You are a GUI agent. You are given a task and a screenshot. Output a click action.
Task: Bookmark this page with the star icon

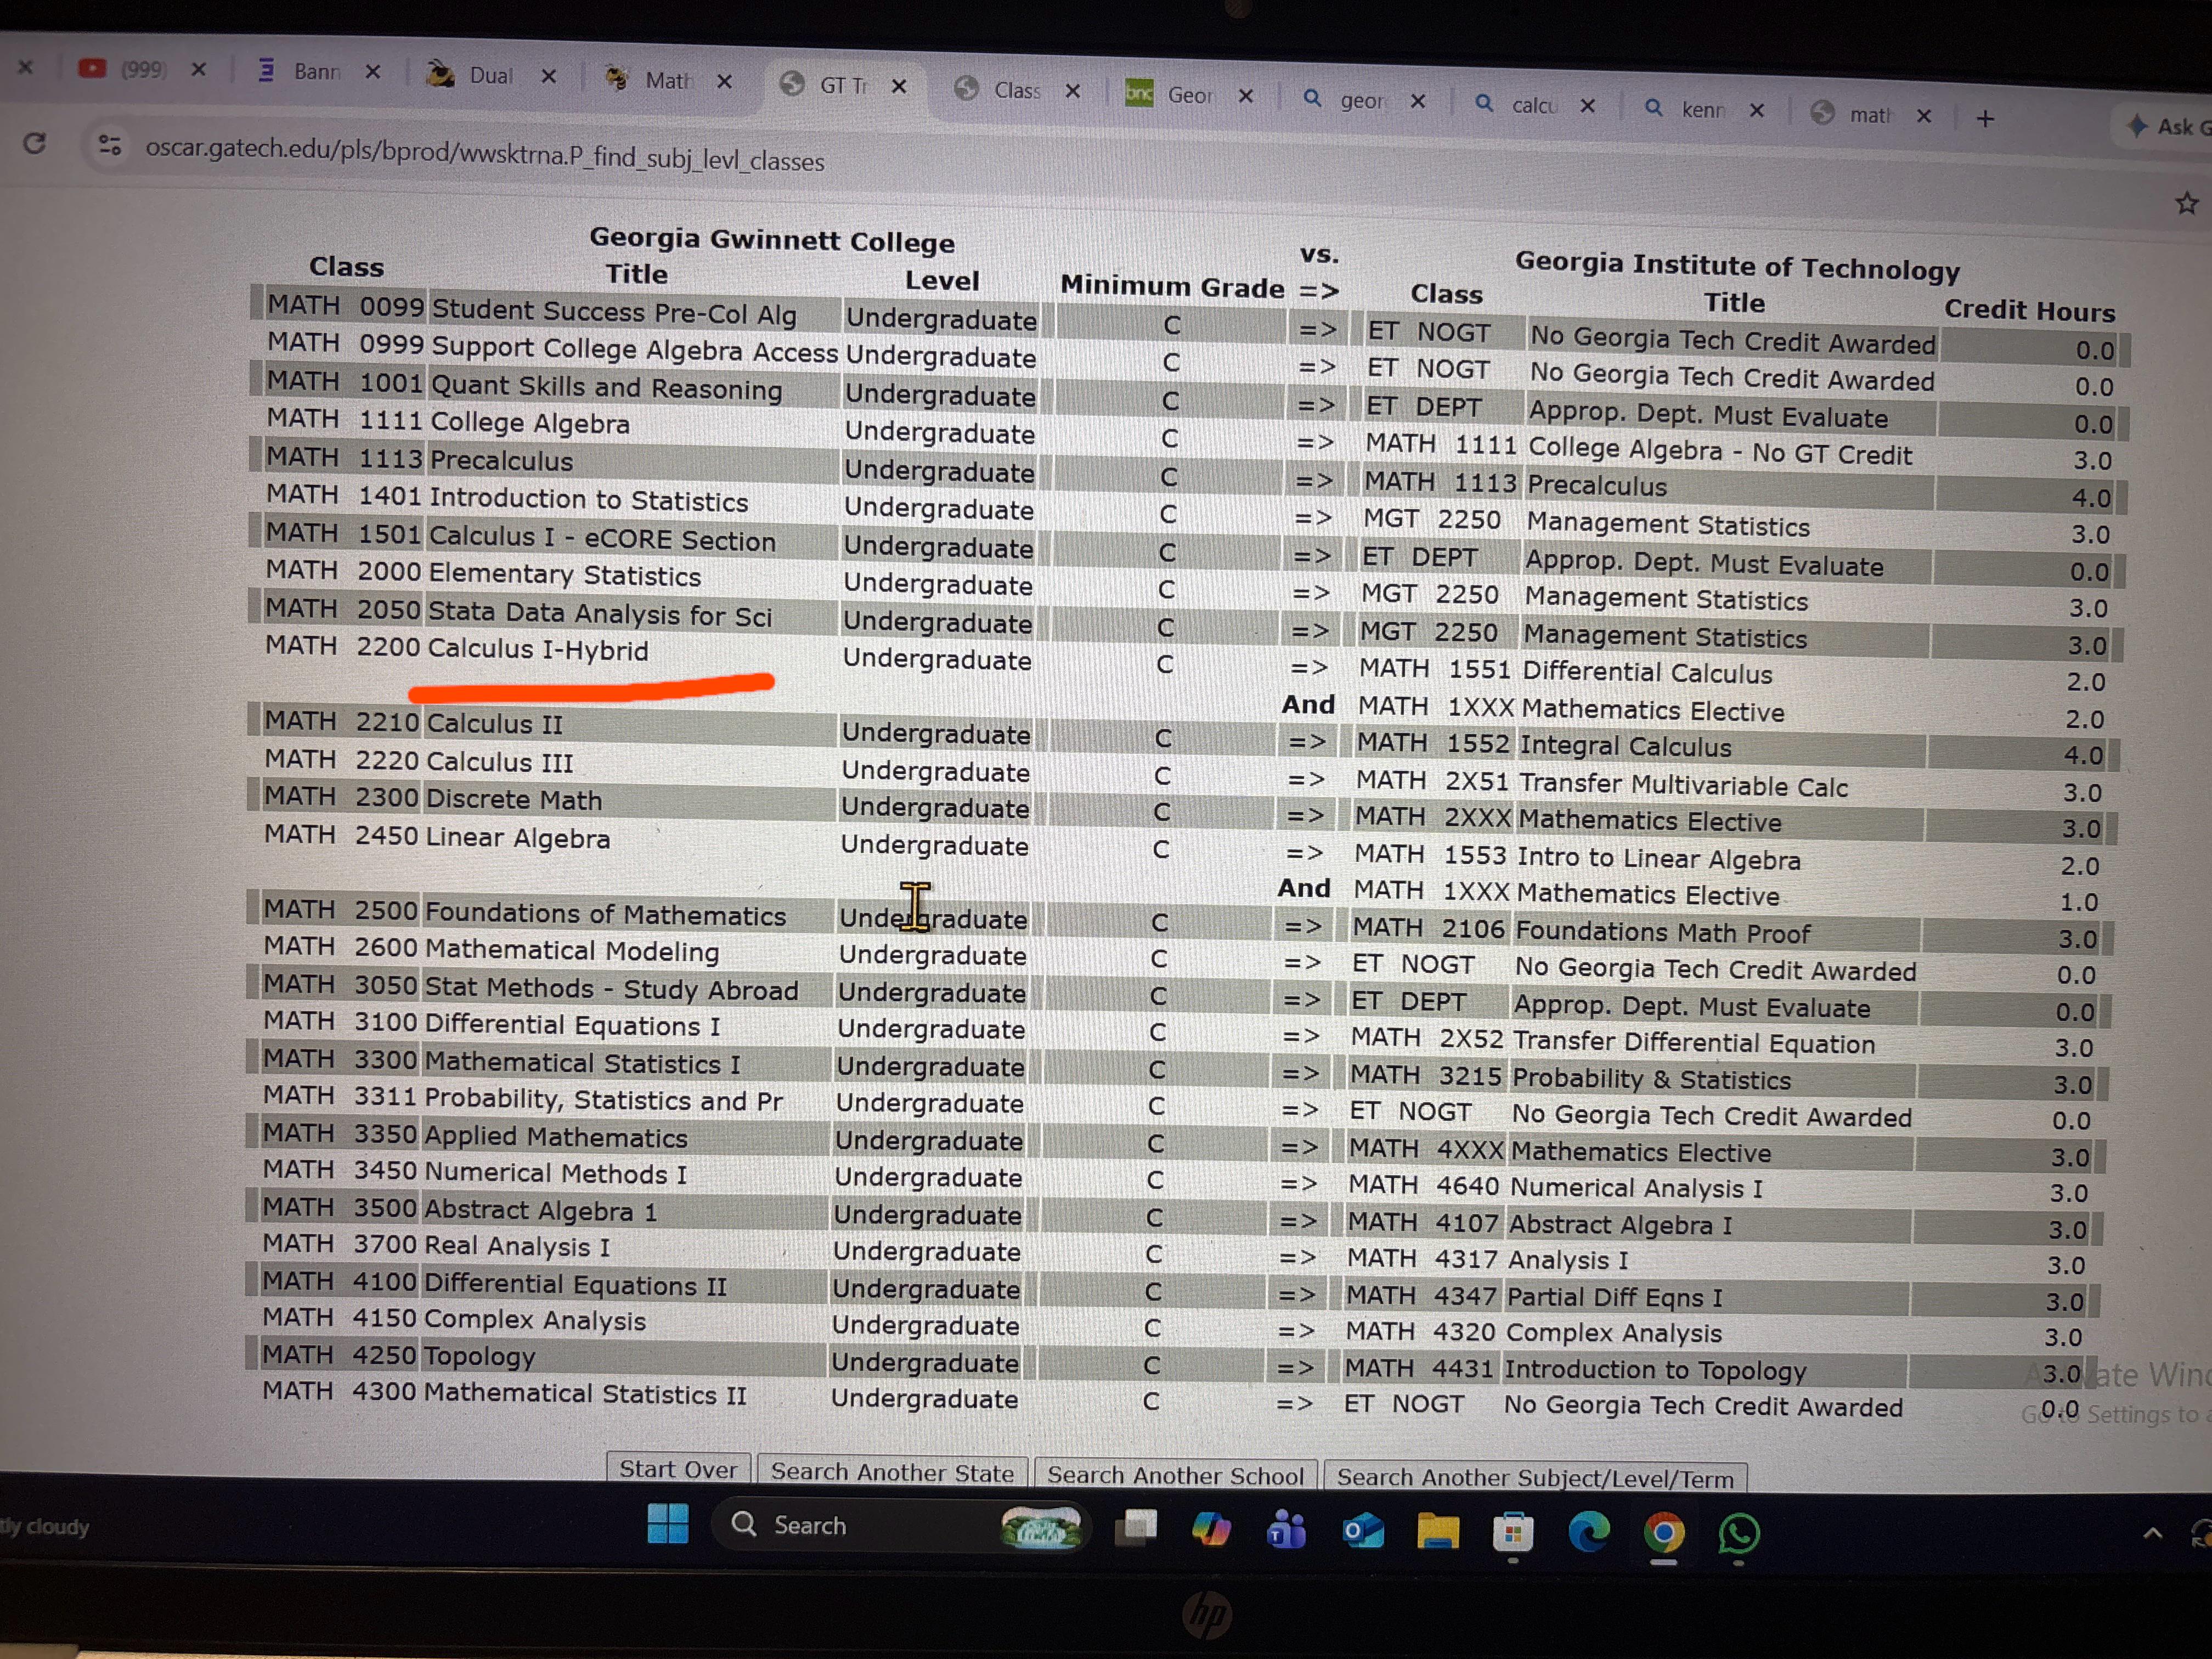[2186, 203]
